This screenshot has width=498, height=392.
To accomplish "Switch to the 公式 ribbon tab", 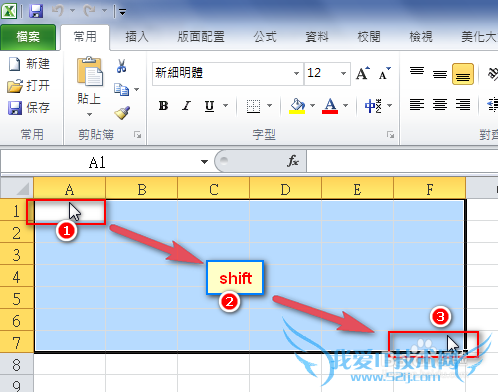I will pyautogui.click(x=265, y=37).
